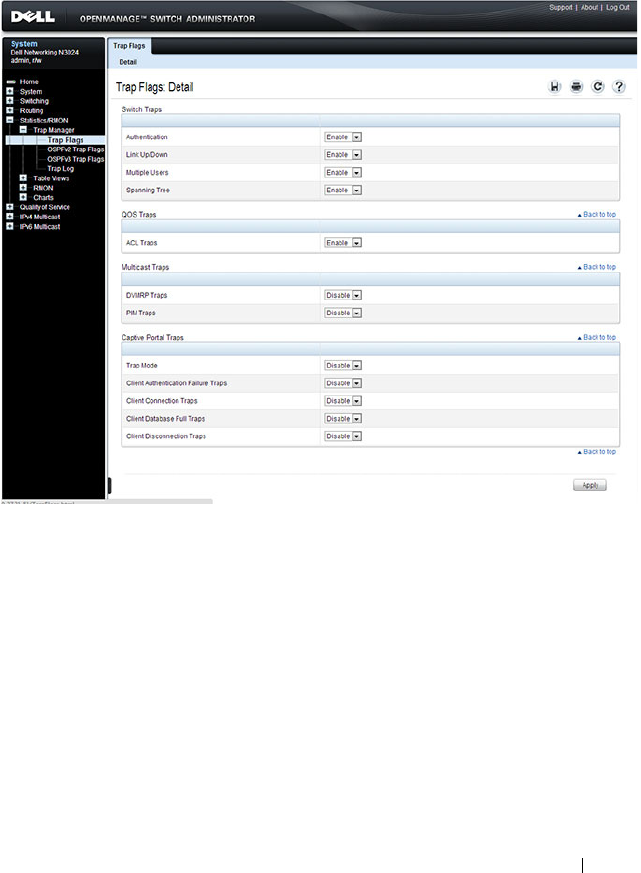641x873 pixels.
Task: Expand the Switching tree node
Action: (x=9, y=101)
